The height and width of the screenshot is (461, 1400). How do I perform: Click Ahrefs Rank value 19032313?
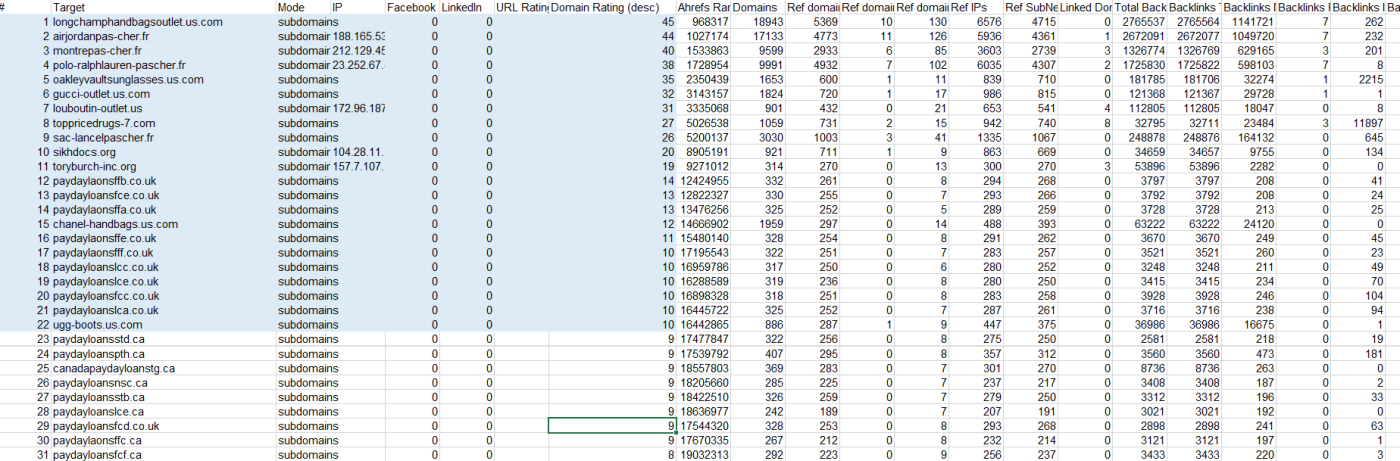703,455
